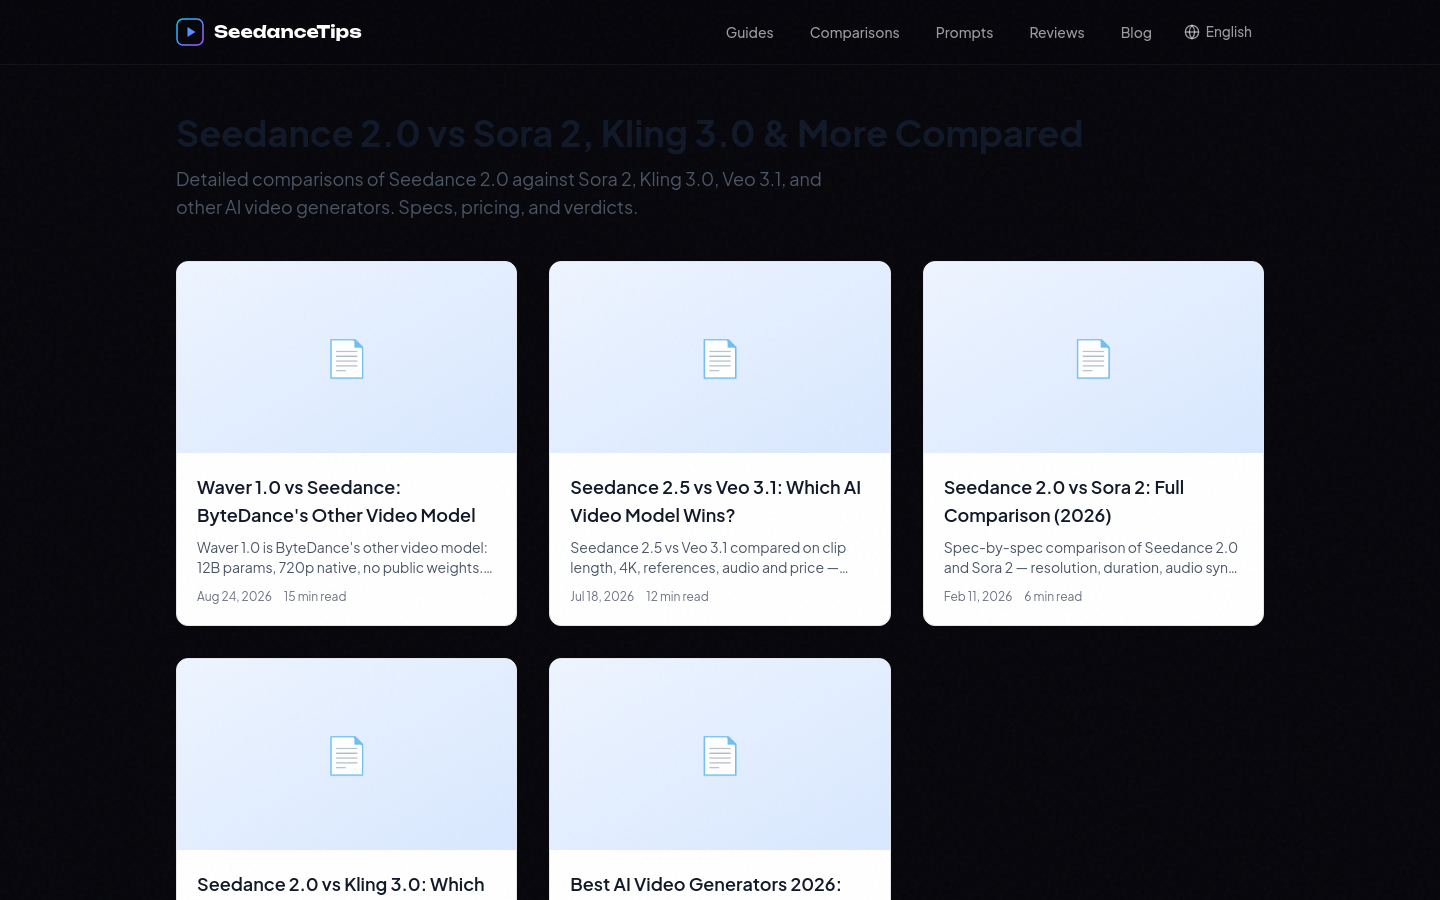Open the Blog section
This screenshot has width=1440, height=900.
point(1136,33)
